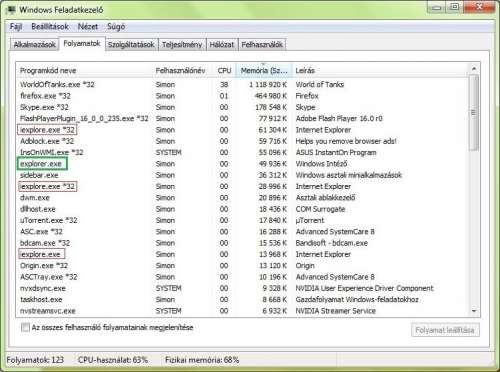Sort by Felhasználónév column header

(x=183, y=70)
